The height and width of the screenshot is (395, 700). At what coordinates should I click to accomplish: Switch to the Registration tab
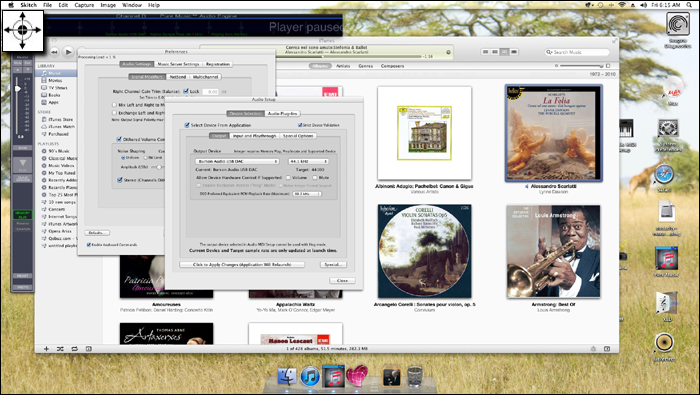217,64
